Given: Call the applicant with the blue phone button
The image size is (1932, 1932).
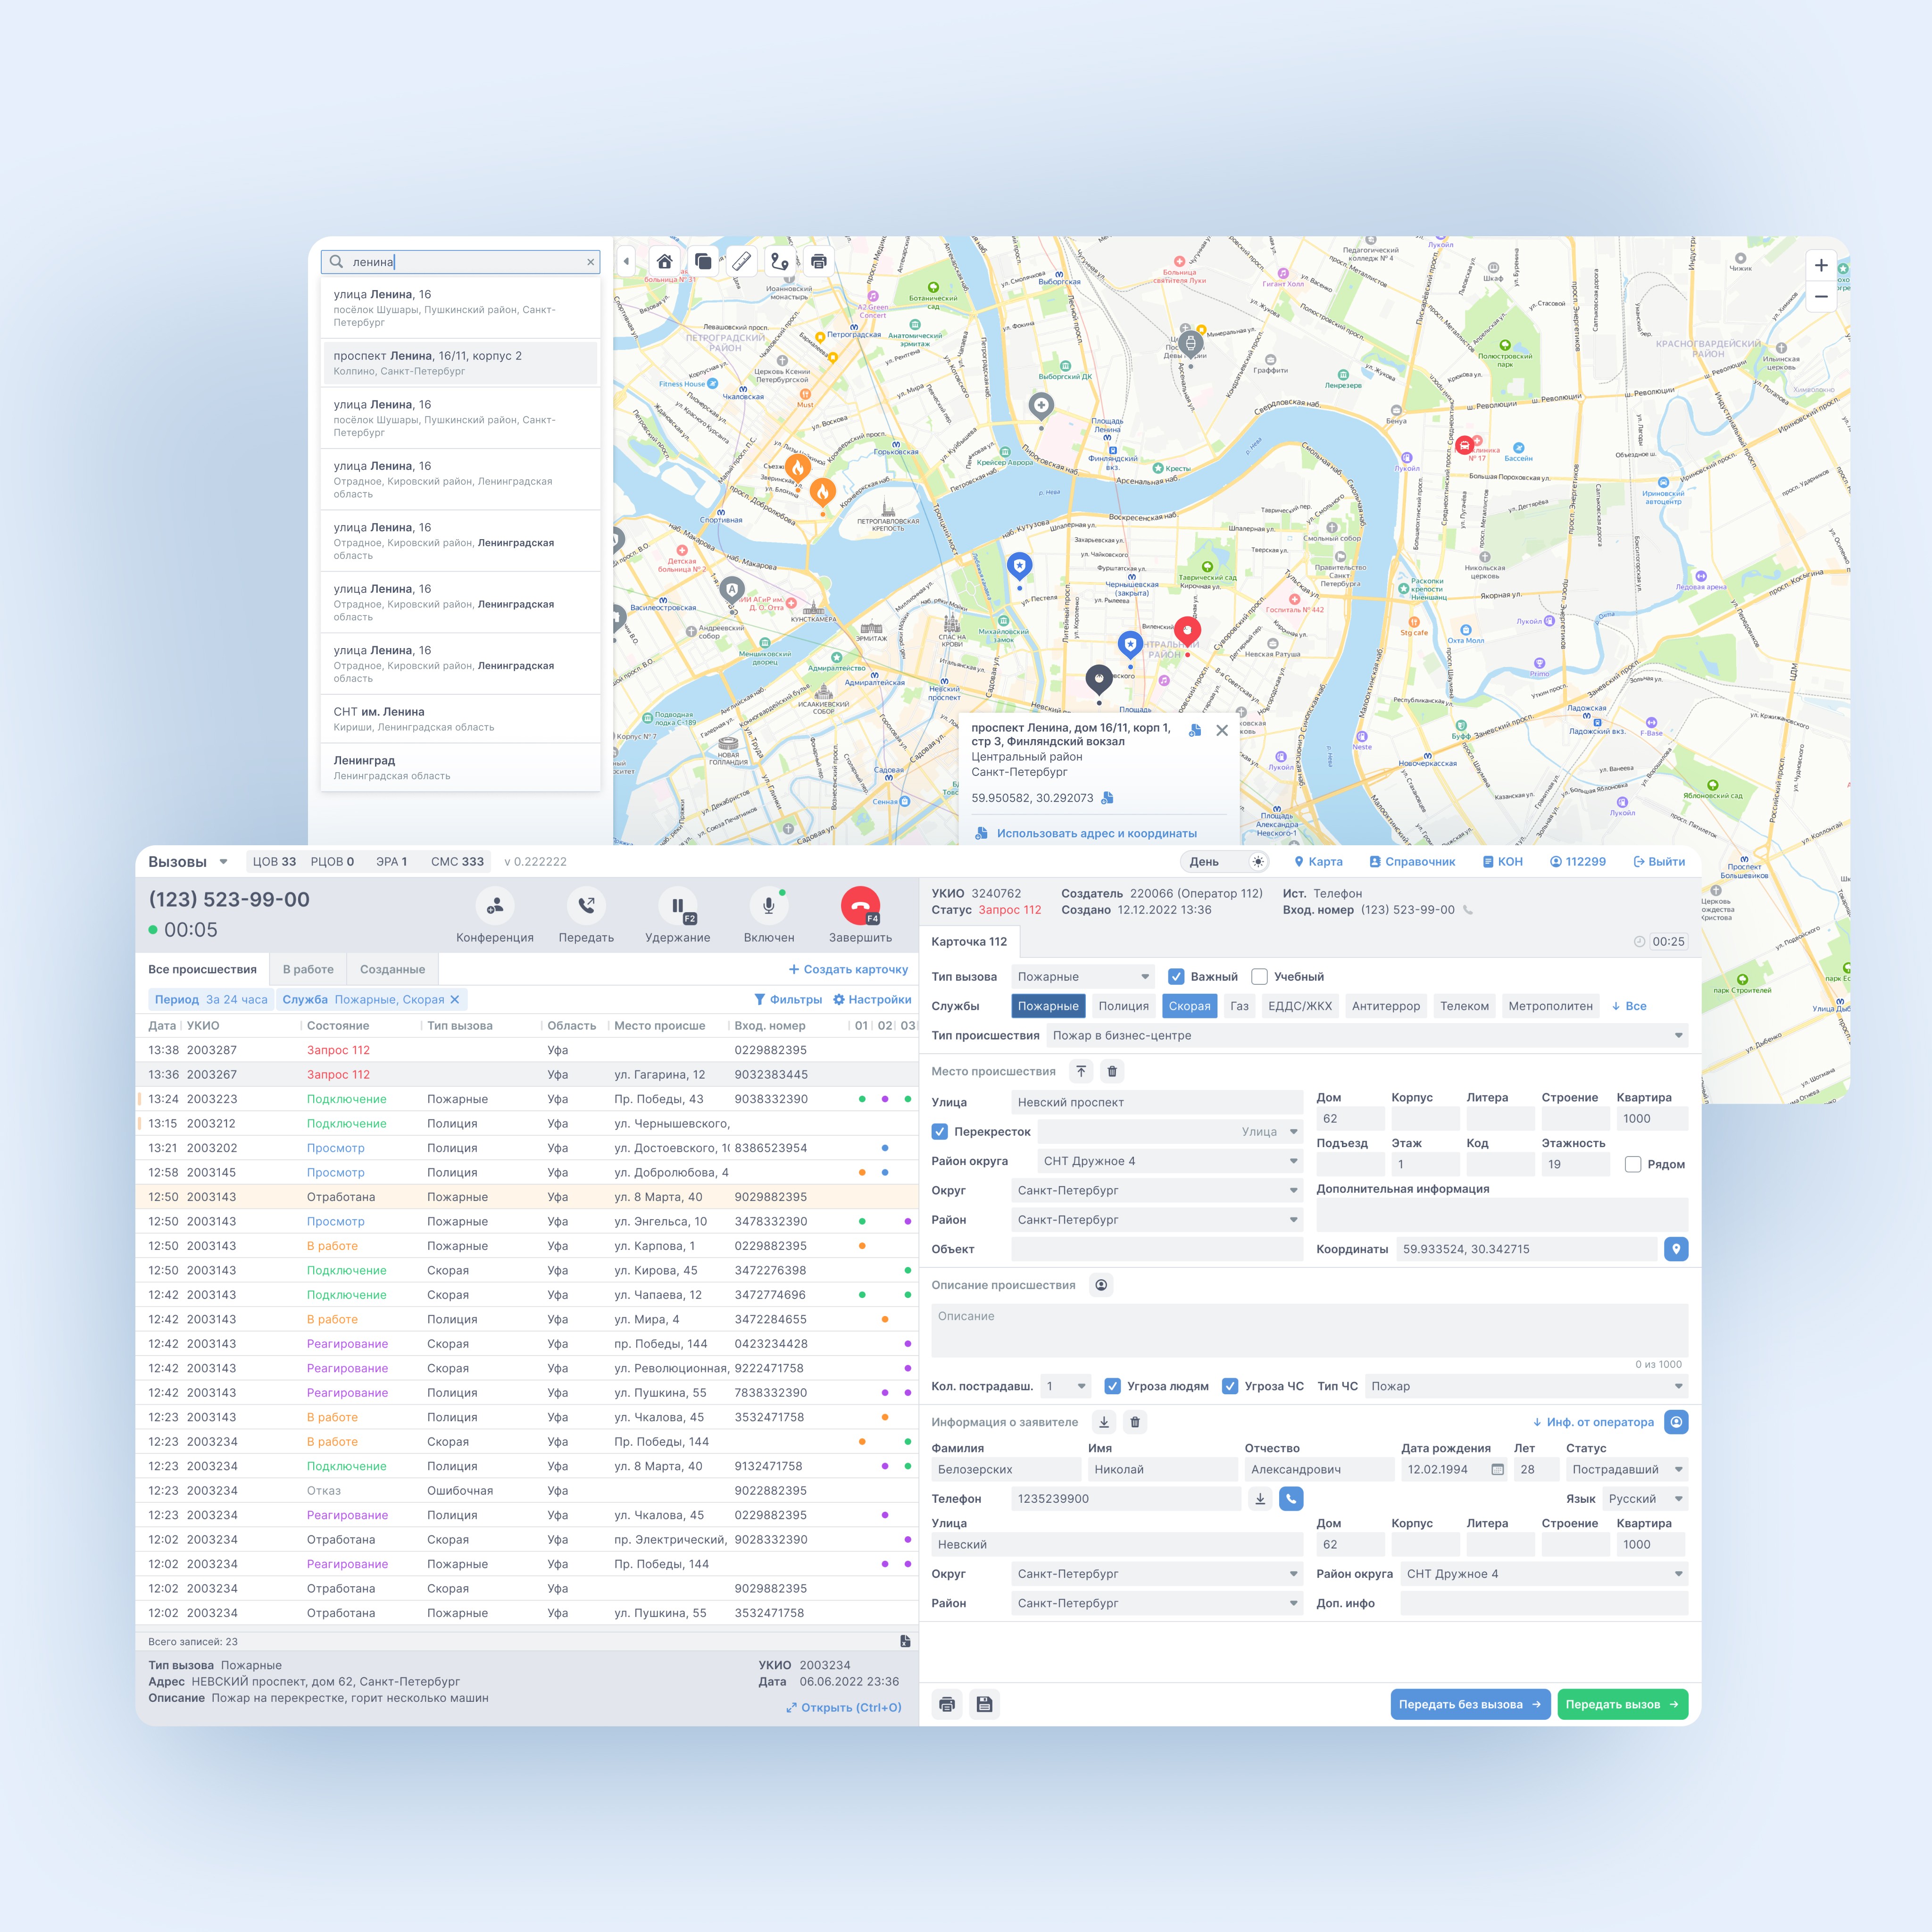Looking at the screenshot, I should click(x=1291, y=1499).
